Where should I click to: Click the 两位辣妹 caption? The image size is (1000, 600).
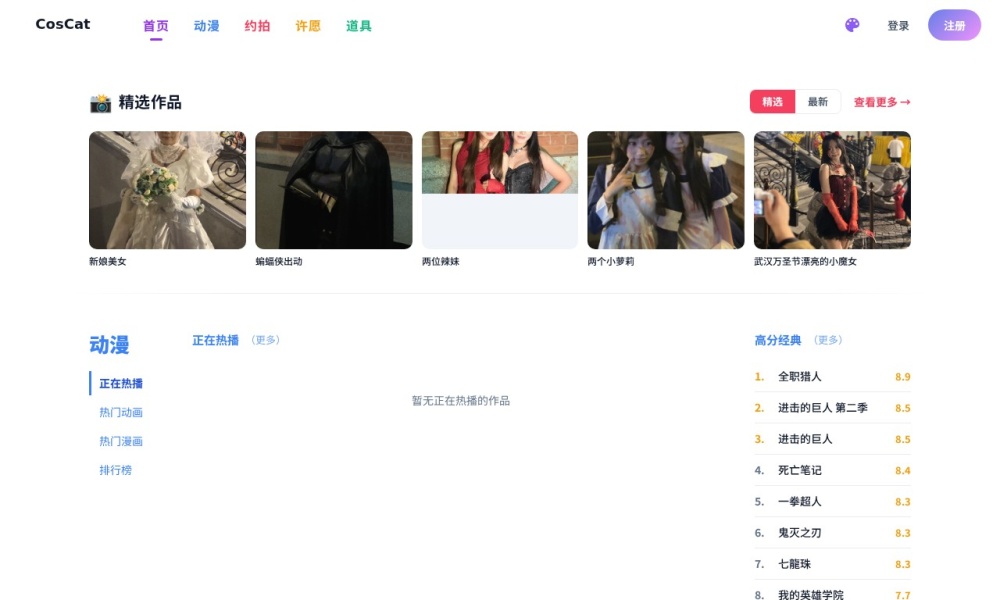pyautogui.click(x=441, y=261)
